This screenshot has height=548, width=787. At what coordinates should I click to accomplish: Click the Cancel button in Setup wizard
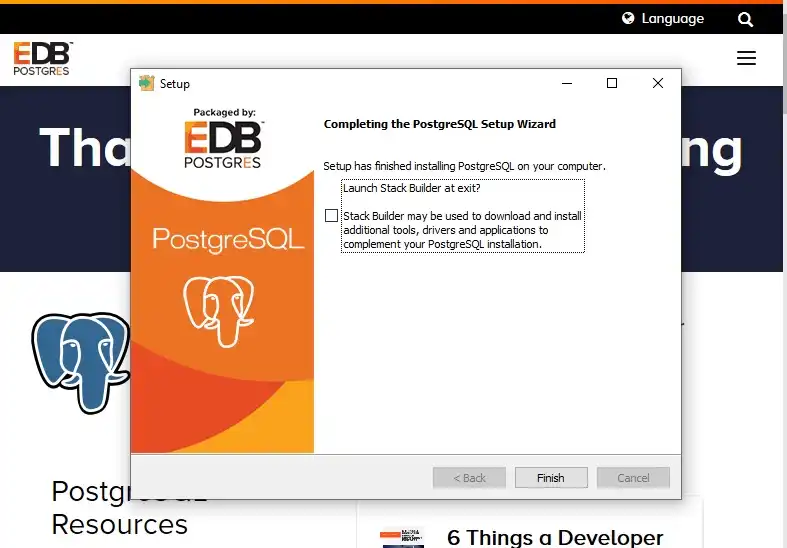pyautogui.click(x=633, y=478)
